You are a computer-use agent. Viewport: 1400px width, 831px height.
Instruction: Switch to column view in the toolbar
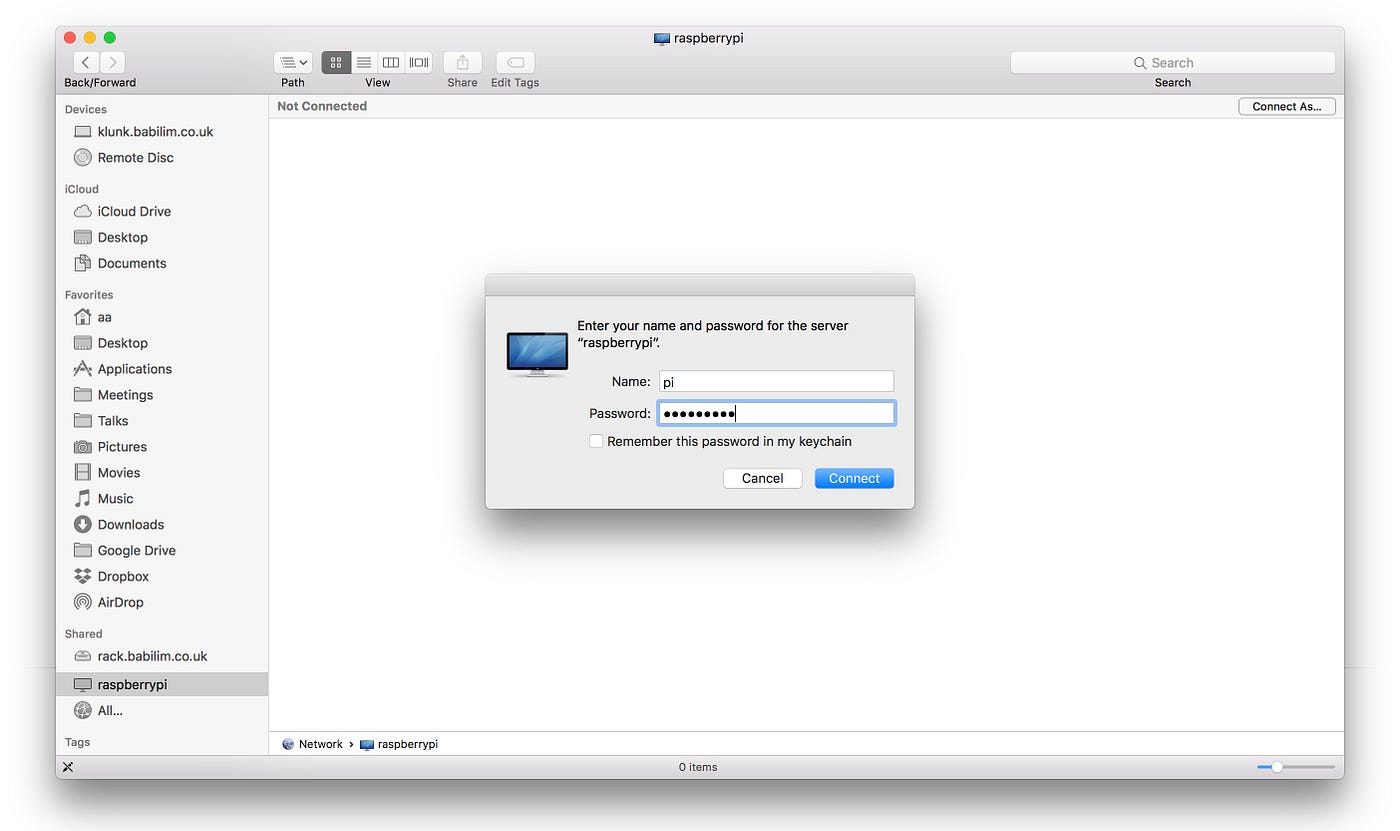point(390,62)
